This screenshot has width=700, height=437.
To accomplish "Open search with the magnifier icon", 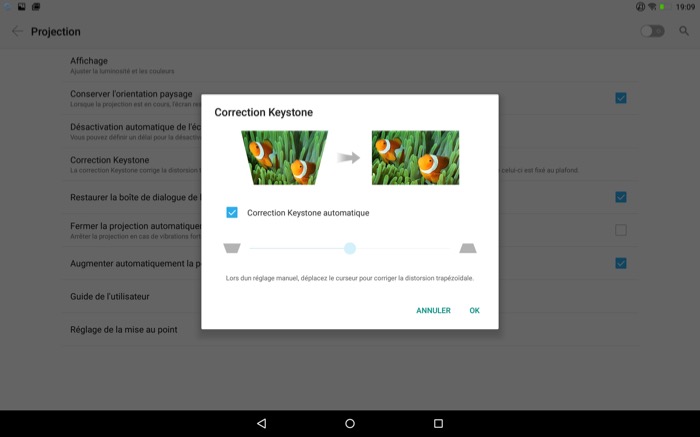I will 684,31.
